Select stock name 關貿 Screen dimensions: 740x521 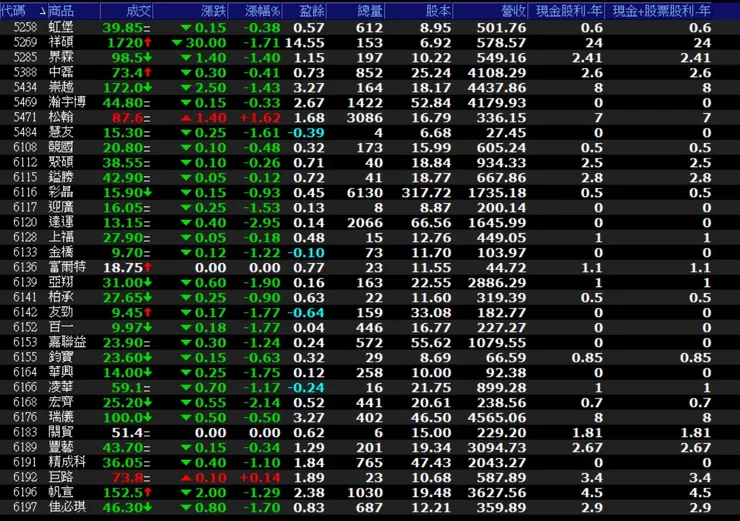(x=61, y=433)
